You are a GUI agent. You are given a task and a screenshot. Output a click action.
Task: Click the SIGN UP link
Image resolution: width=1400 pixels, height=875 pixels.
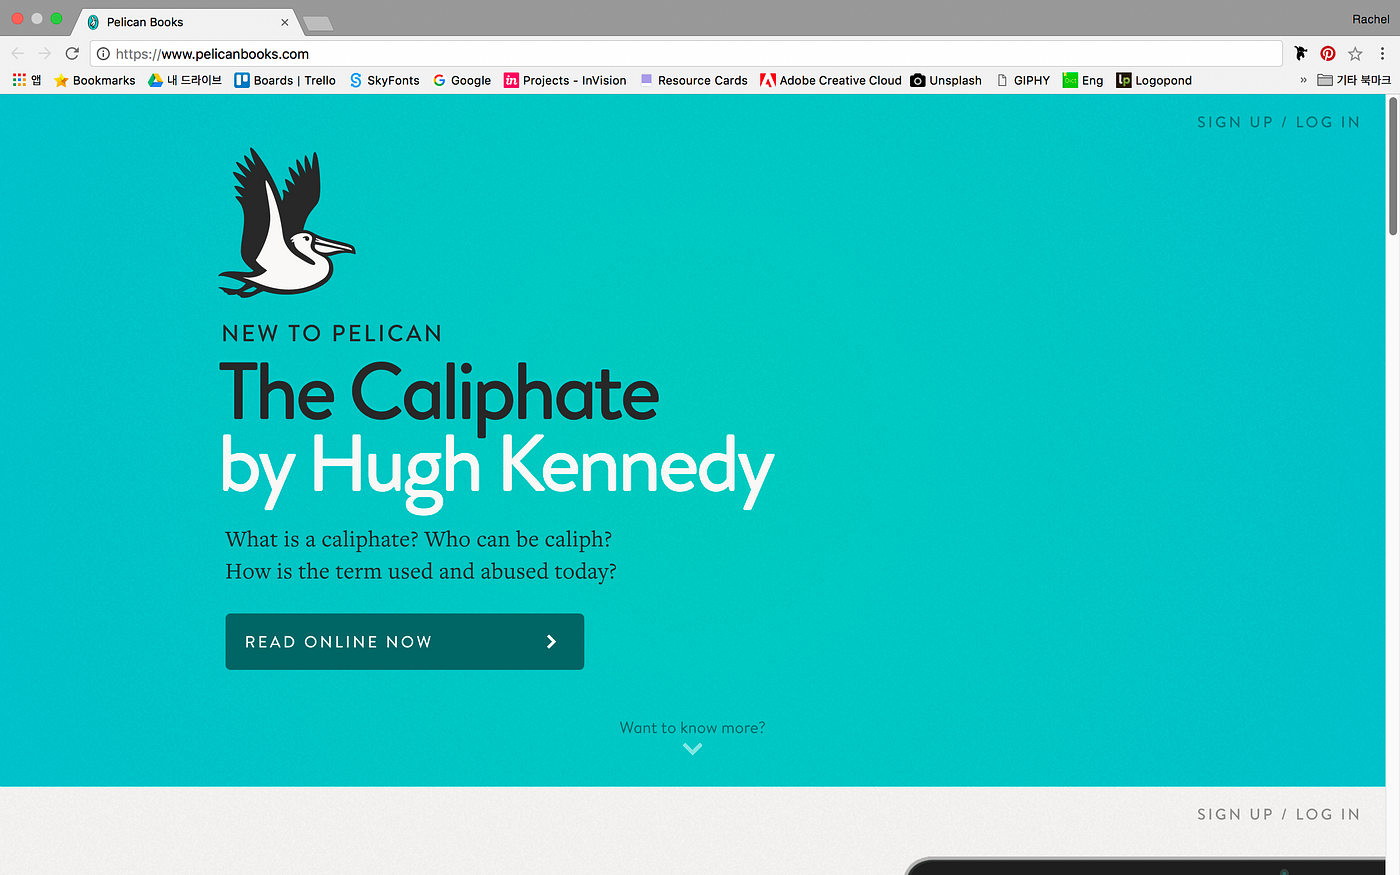click(1235, 121)
